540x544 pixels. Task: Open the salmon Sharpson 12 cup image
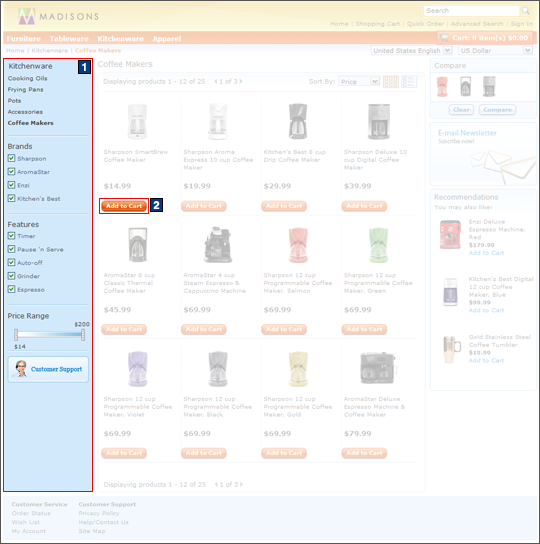click(298, 245)
